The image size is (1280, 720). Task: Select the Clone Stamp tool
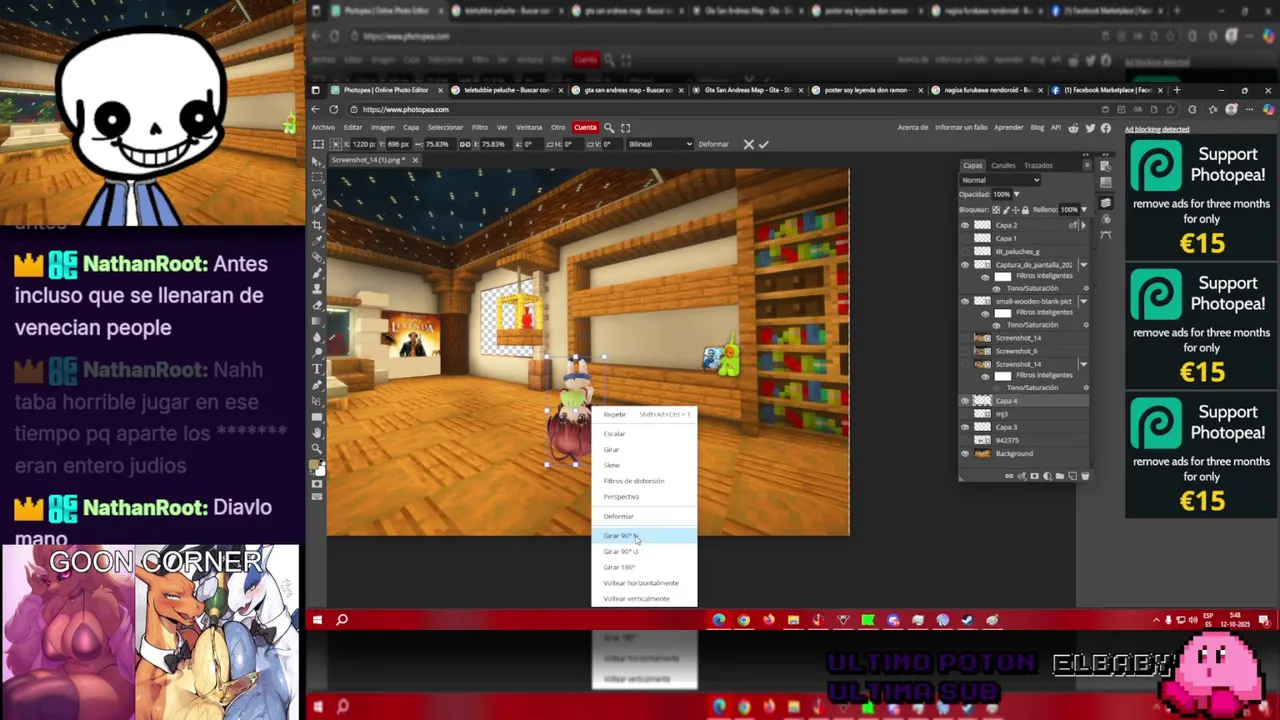tap(318, 289)
